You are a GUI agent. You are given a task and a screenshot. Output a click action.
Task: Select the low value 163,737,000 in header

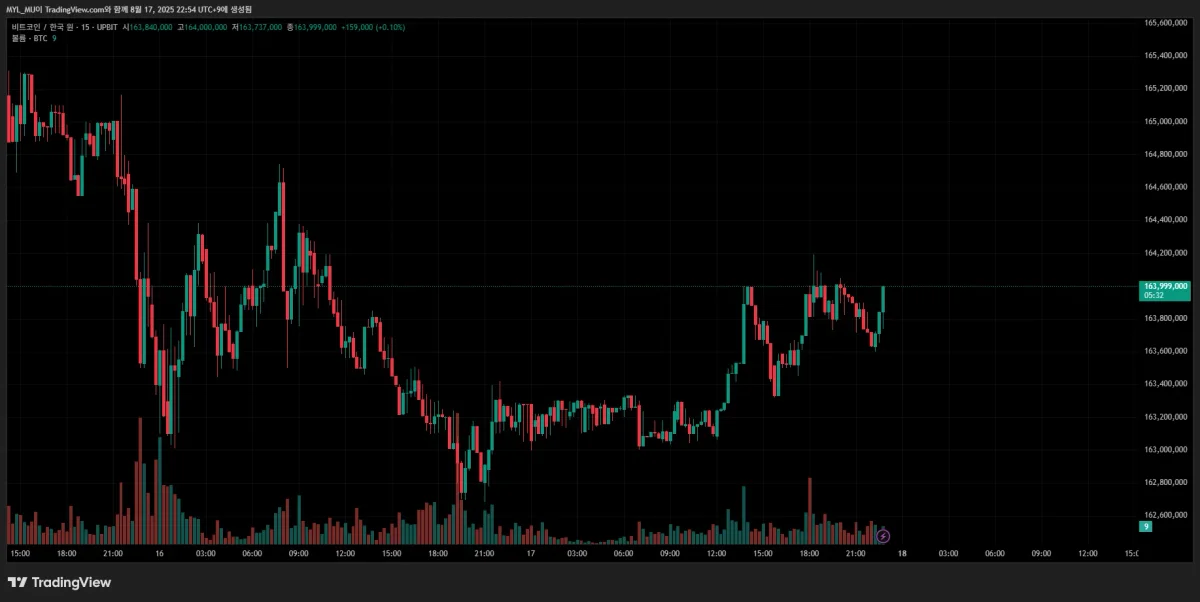click(260, 27)
